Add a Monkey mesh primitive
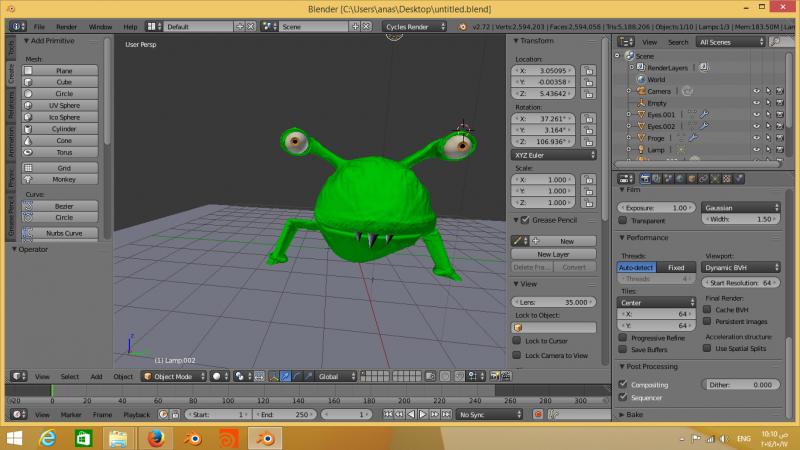The height and width of the screenshot is (450, 800). pyautogui.click(x=64, y=179)
